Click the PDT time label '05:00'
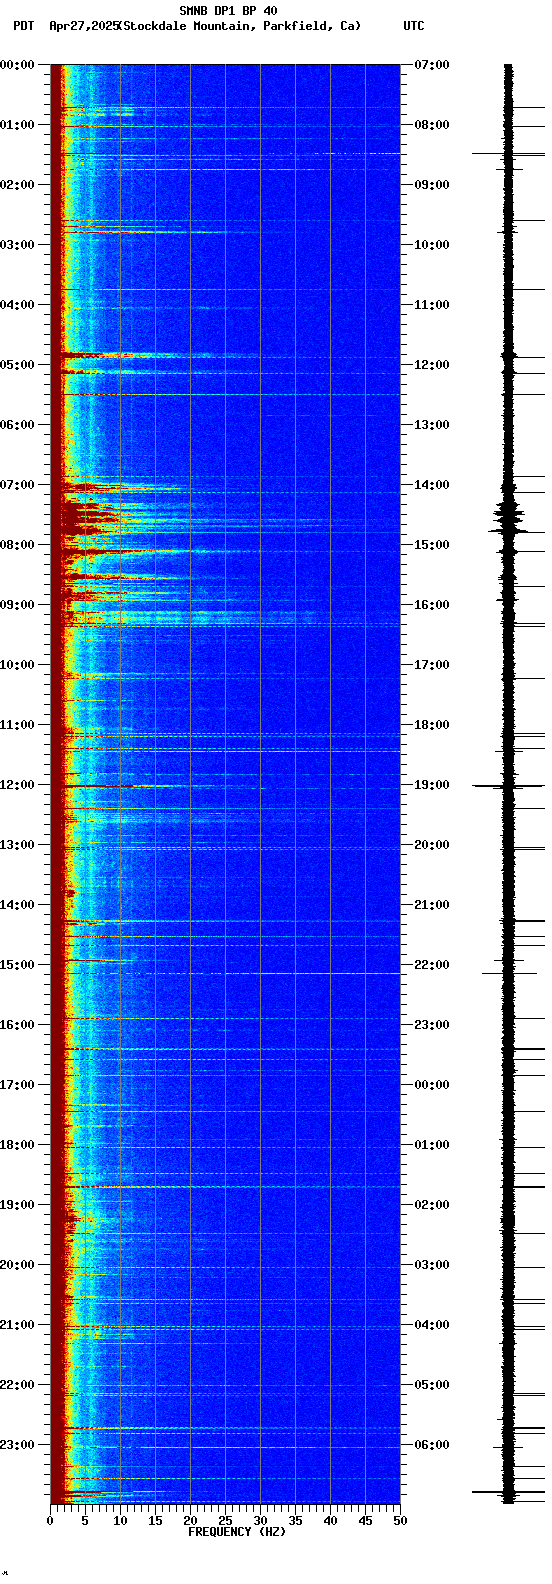This screenshot has width=552, height=1584. point(17,365)
